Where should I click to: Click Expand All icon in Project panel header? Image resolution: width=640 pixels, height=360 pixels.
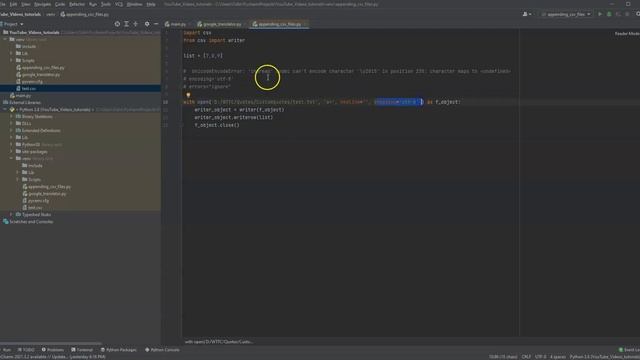(127, 24)
